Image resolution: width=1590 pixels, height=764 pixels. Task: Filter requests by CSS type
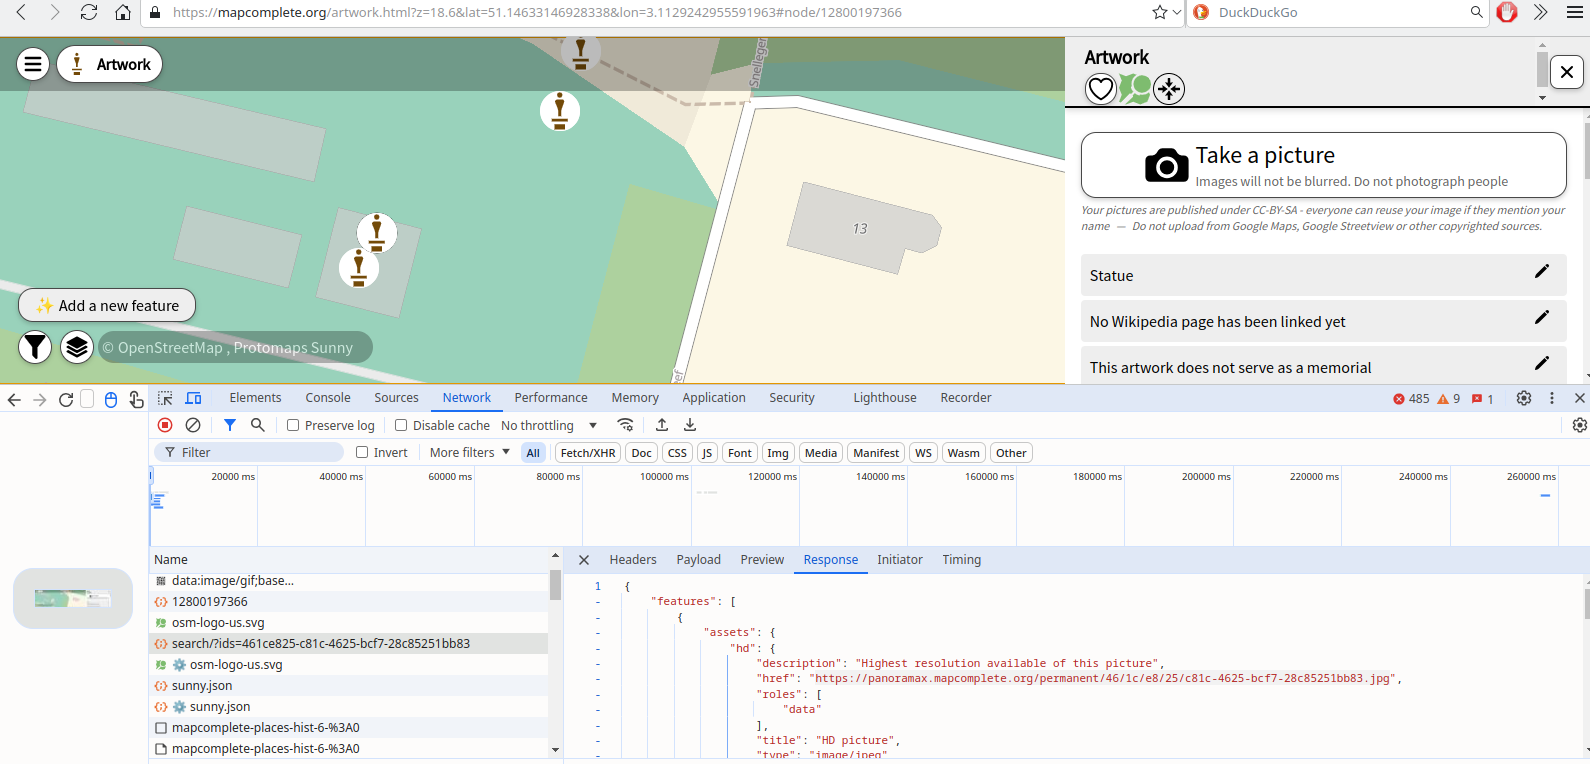point(677,453)
